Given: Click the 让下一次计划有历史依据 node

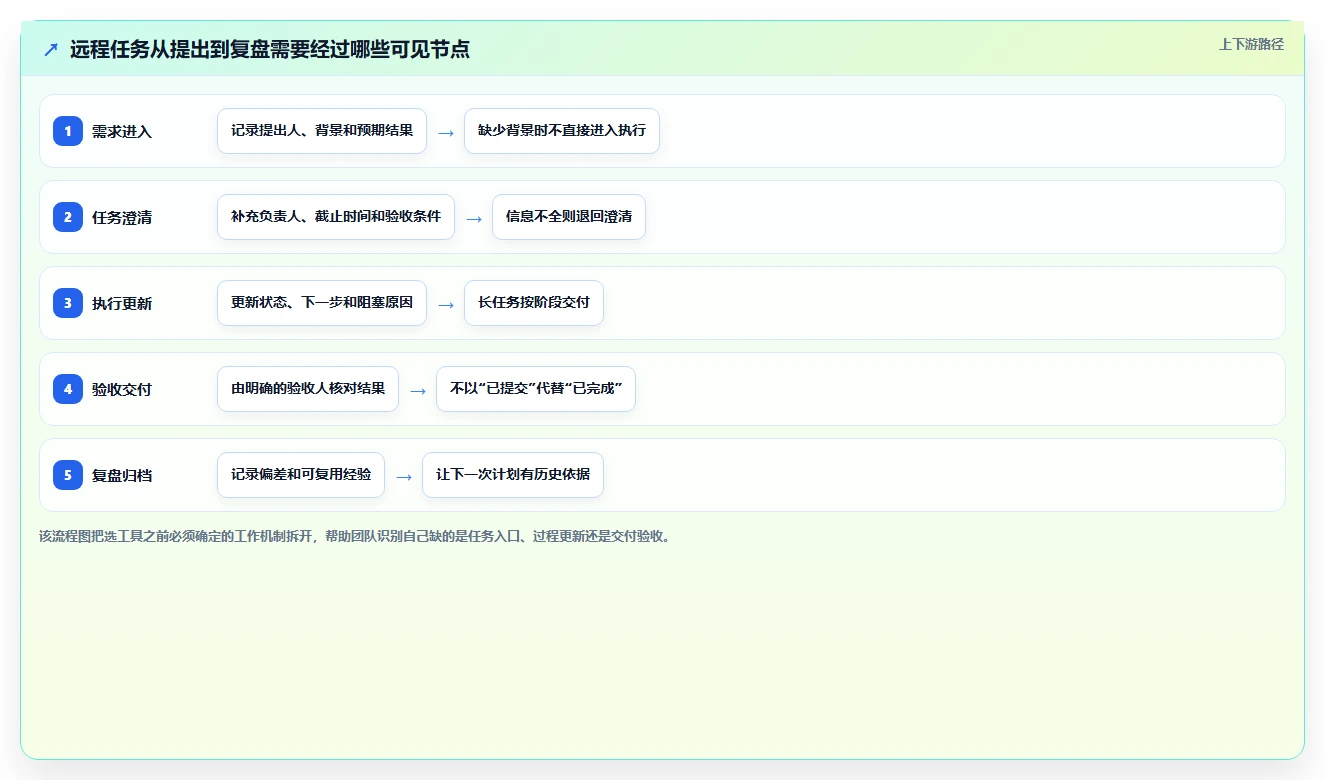Looking at the screenshot, I should [513, 475].
